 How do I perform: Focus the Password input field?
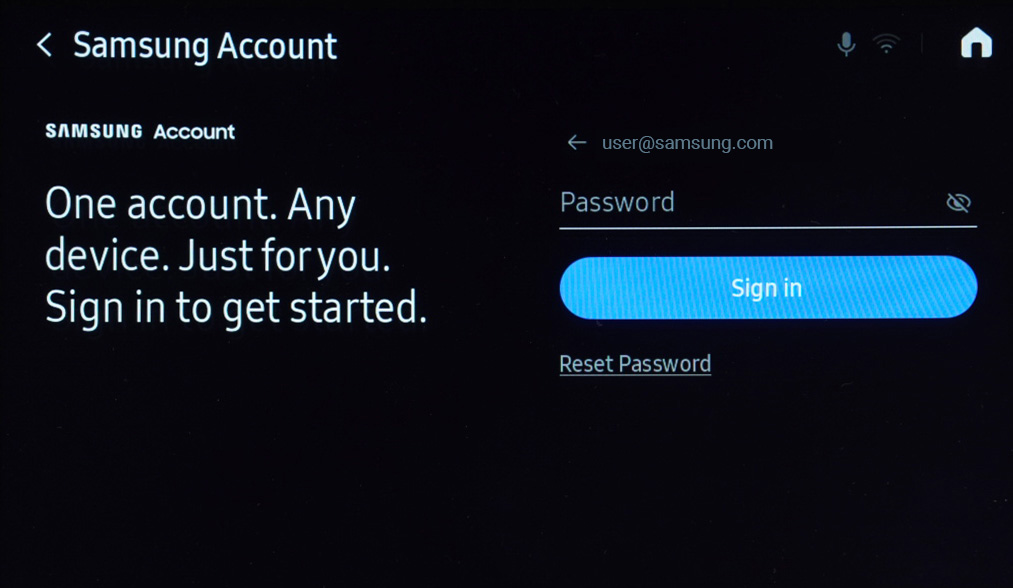pos(768,204)
